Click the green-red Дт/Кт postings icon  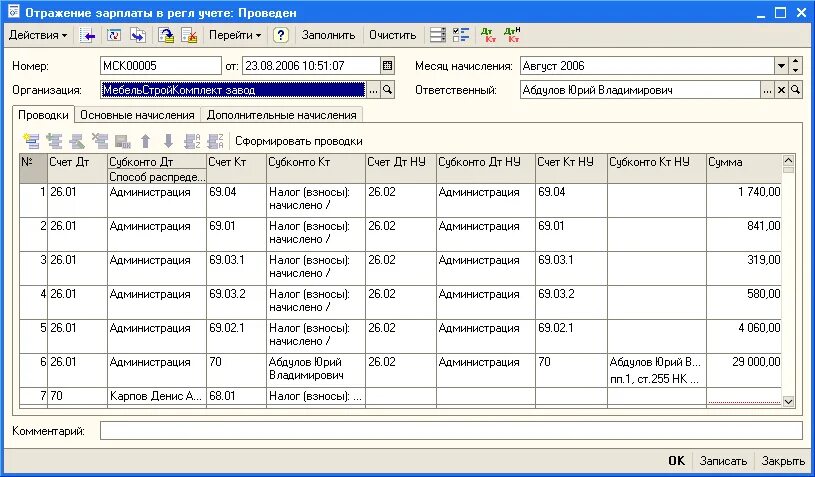click(x=489, y=35)
